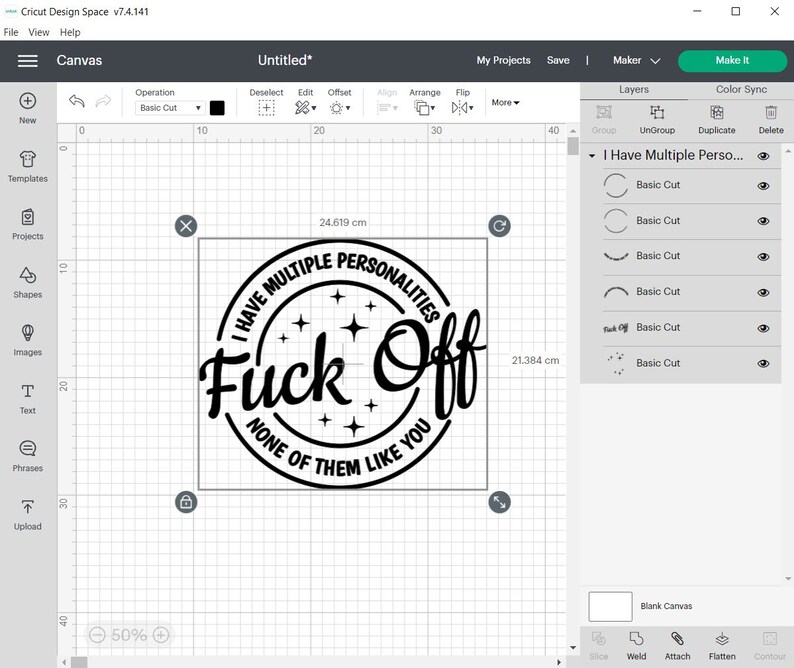Select the stars layer thumbnail
The image size is (794, 668).
point(616,364)
